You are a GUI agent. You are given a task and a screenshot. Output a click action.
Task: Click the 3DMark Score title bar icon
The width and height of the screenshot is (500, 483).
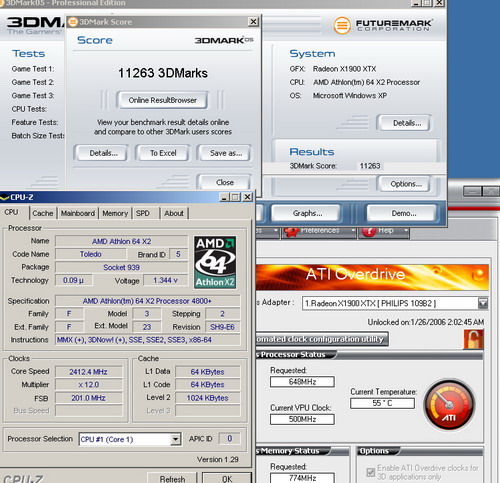click(x=72, y=22)
